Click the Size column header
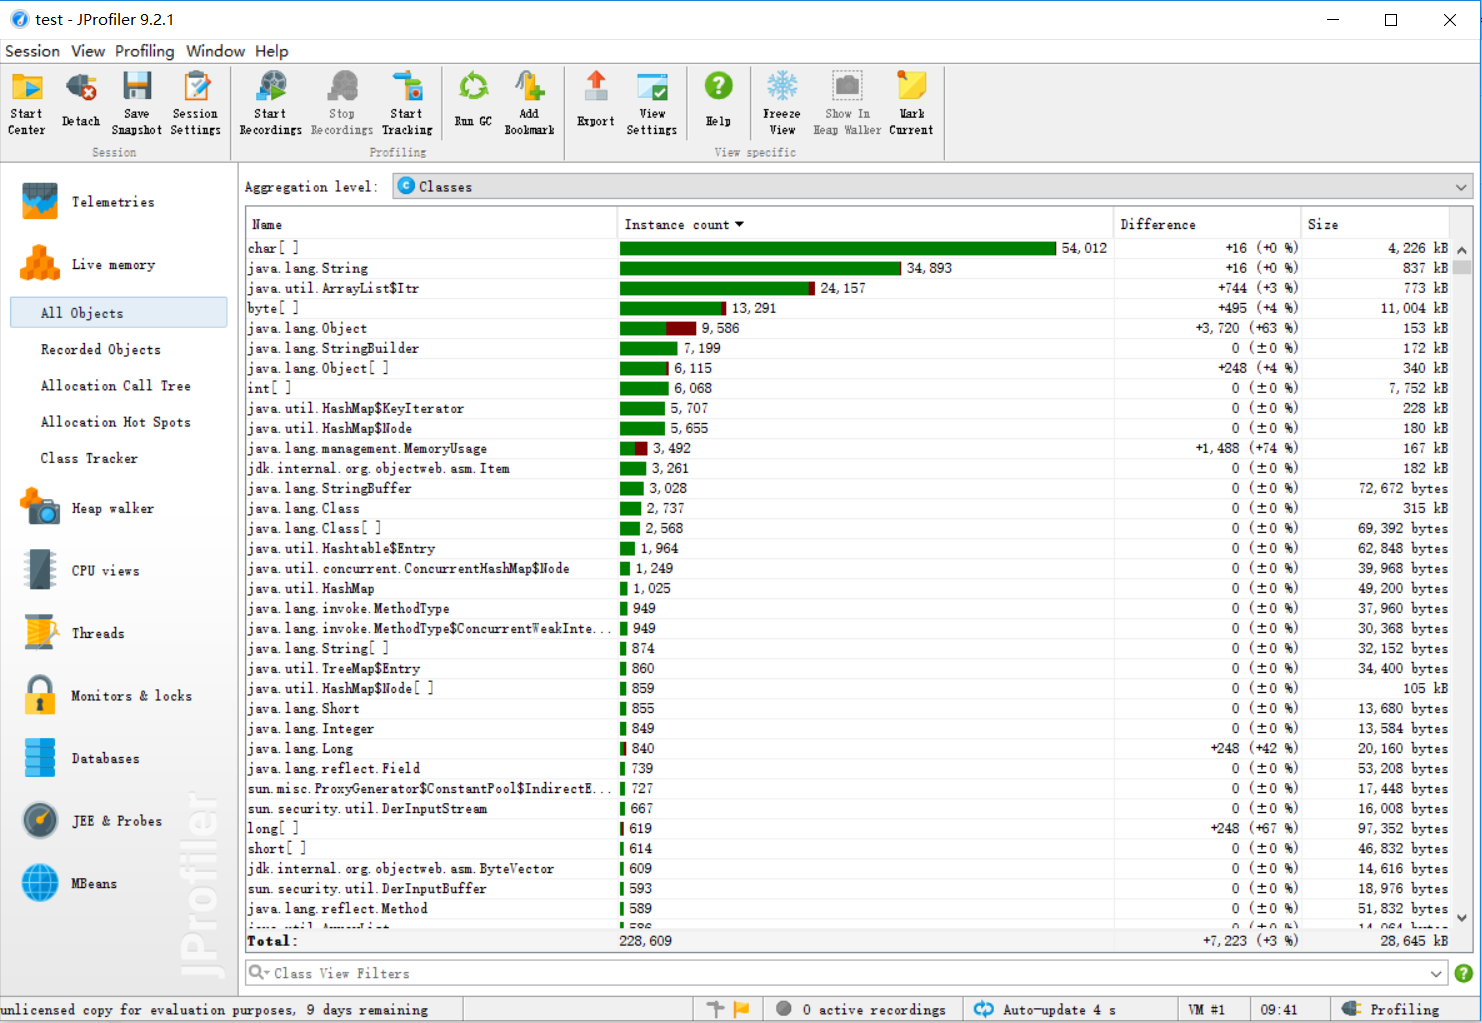This screenshot has height=1023, width=1482. (1375, 225)
